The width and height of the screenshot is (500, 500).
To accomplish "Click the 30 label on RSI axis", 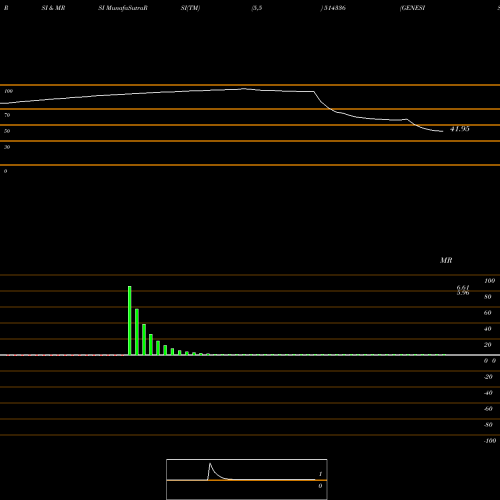I will (x=7, y=147).
